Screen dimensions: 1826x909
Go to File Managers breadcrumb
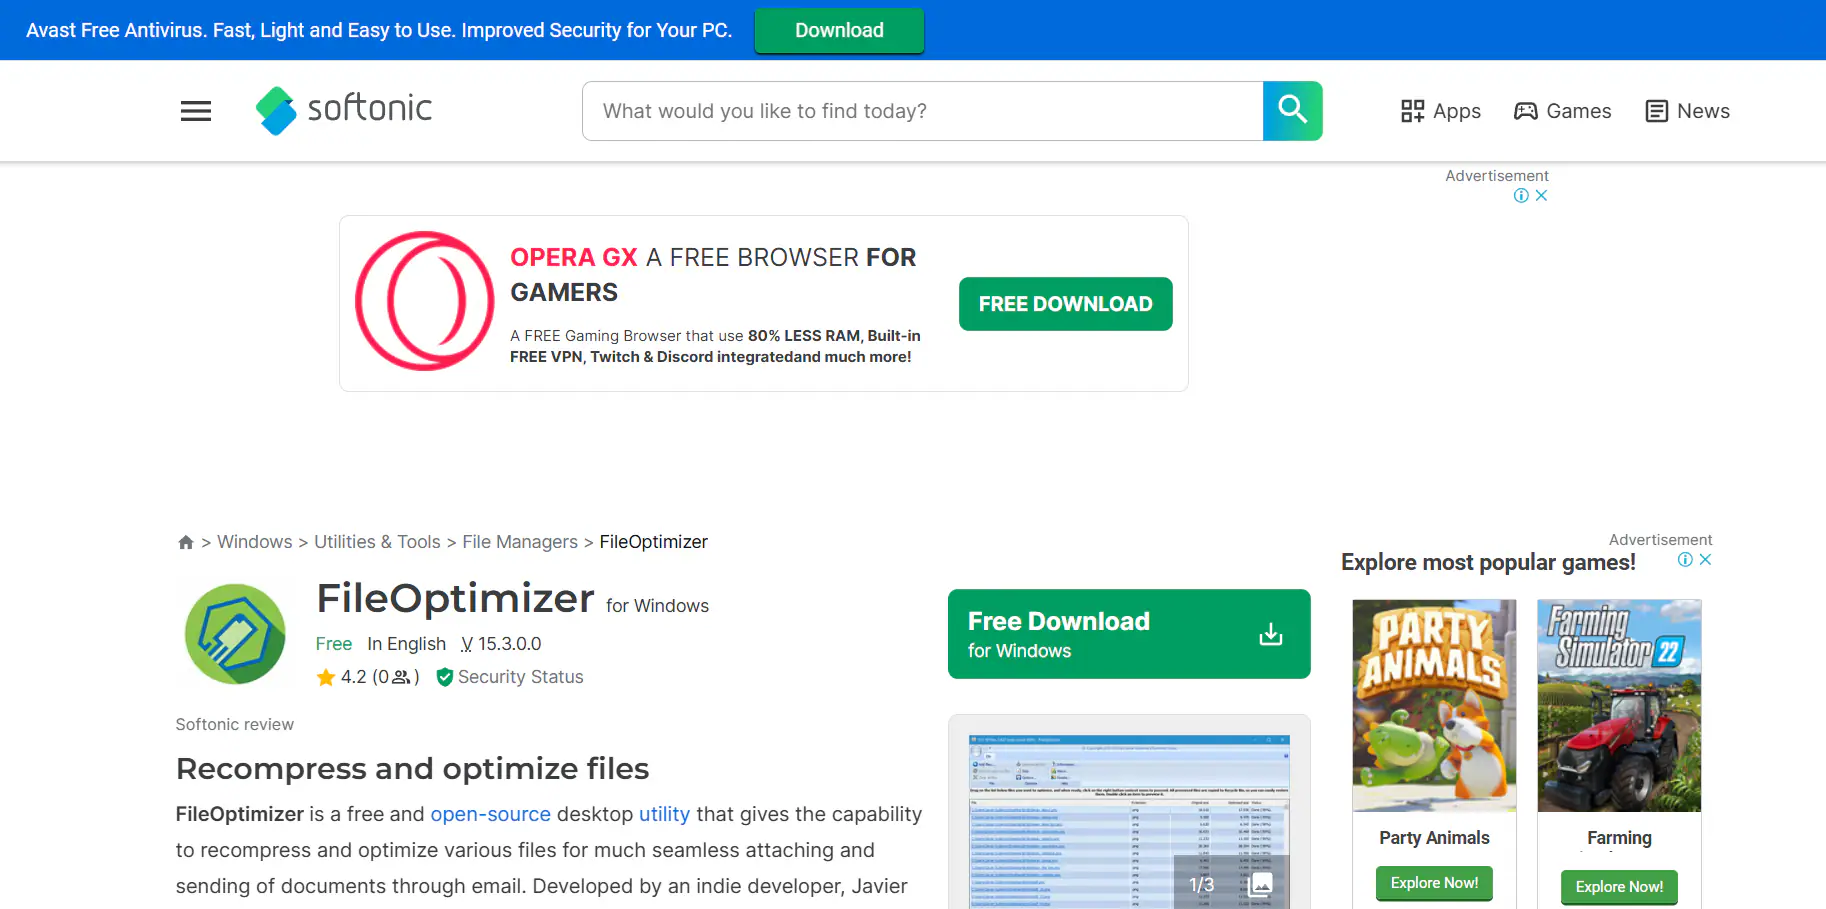tap(520, 542)
